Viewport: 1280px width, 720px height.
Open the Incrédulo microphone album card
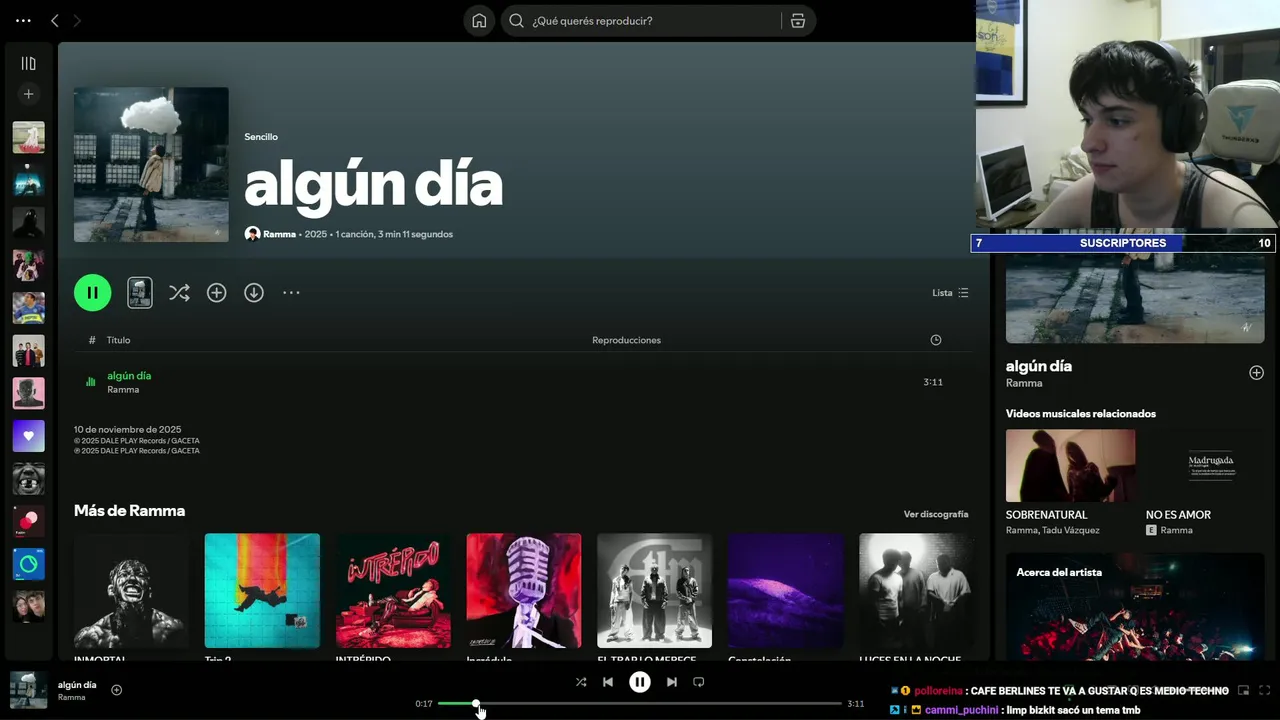pos(524,596)
